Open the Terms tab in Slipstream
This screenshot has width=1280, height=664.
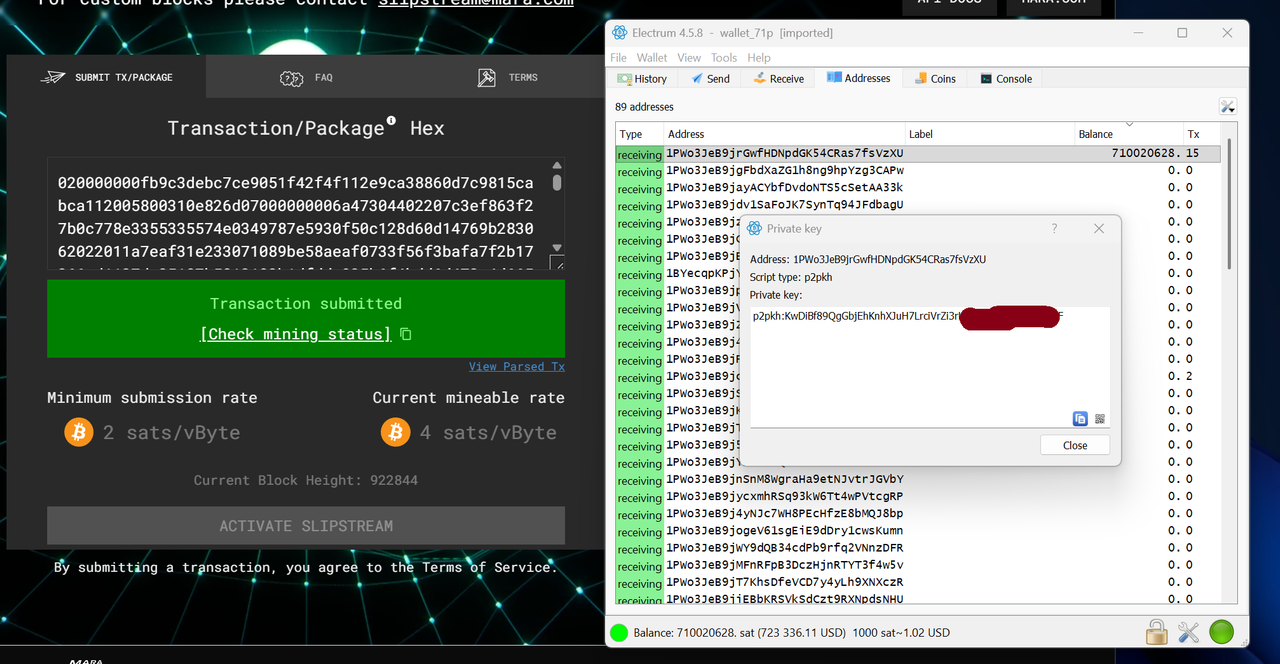[x=507, y=77]
